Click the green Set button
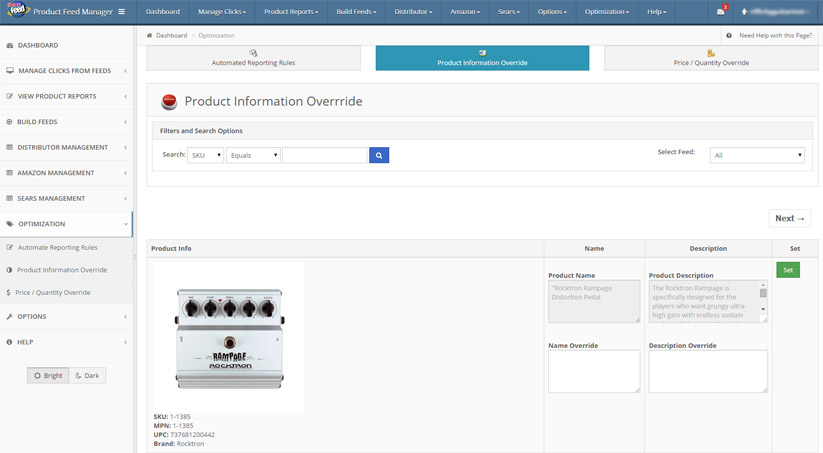This screenshot has height=453, width=823. 788,270
